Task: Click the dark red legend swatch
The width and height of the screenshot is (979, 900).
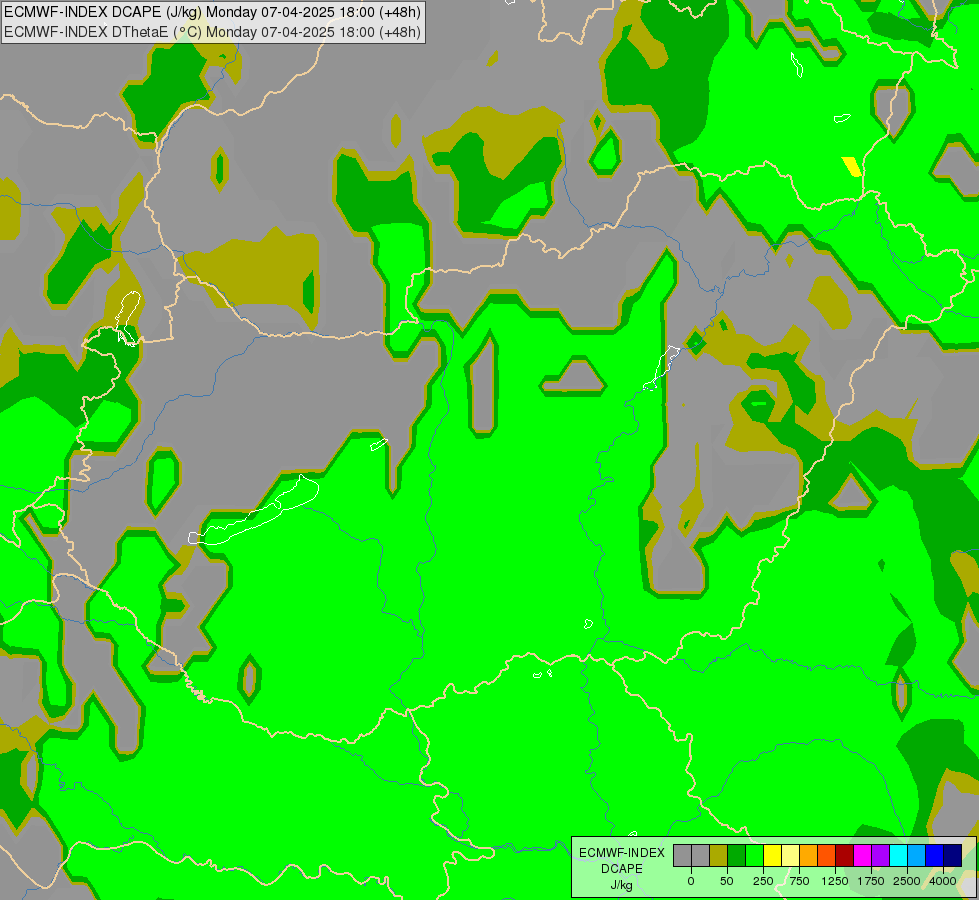Action: pyautogui.click(x=845, y=855)
